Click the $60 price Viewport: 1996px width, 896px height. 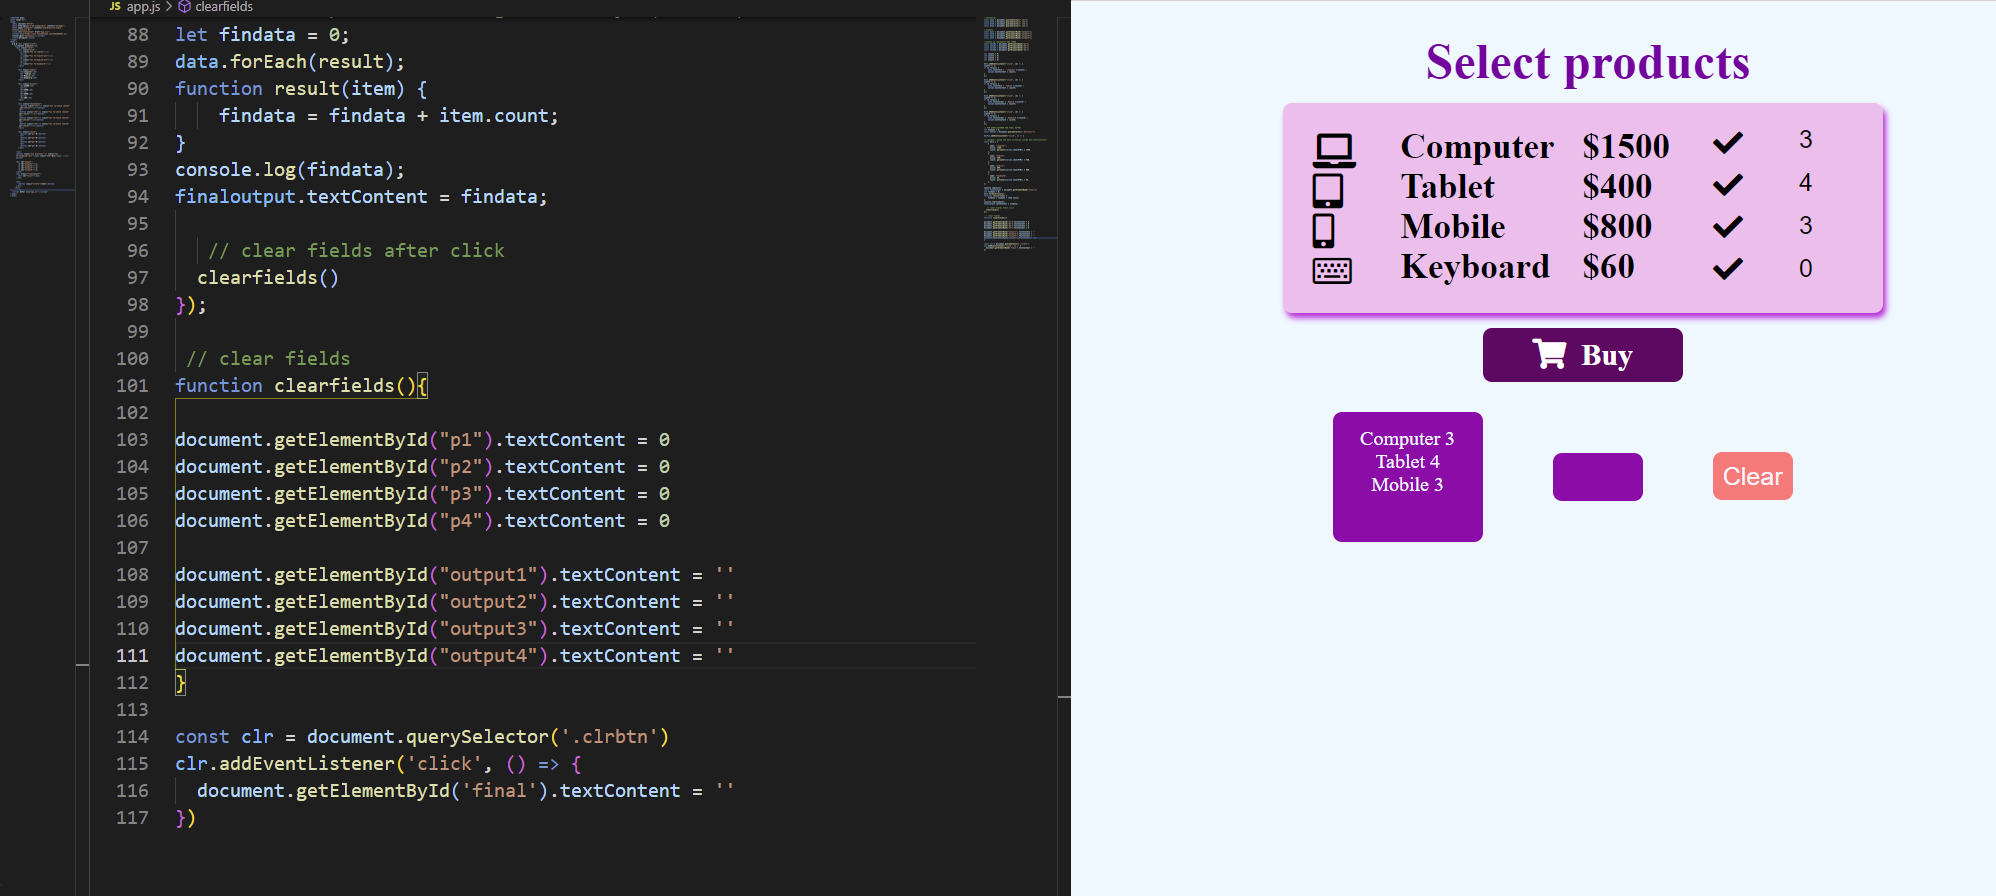click(1608, 267)
